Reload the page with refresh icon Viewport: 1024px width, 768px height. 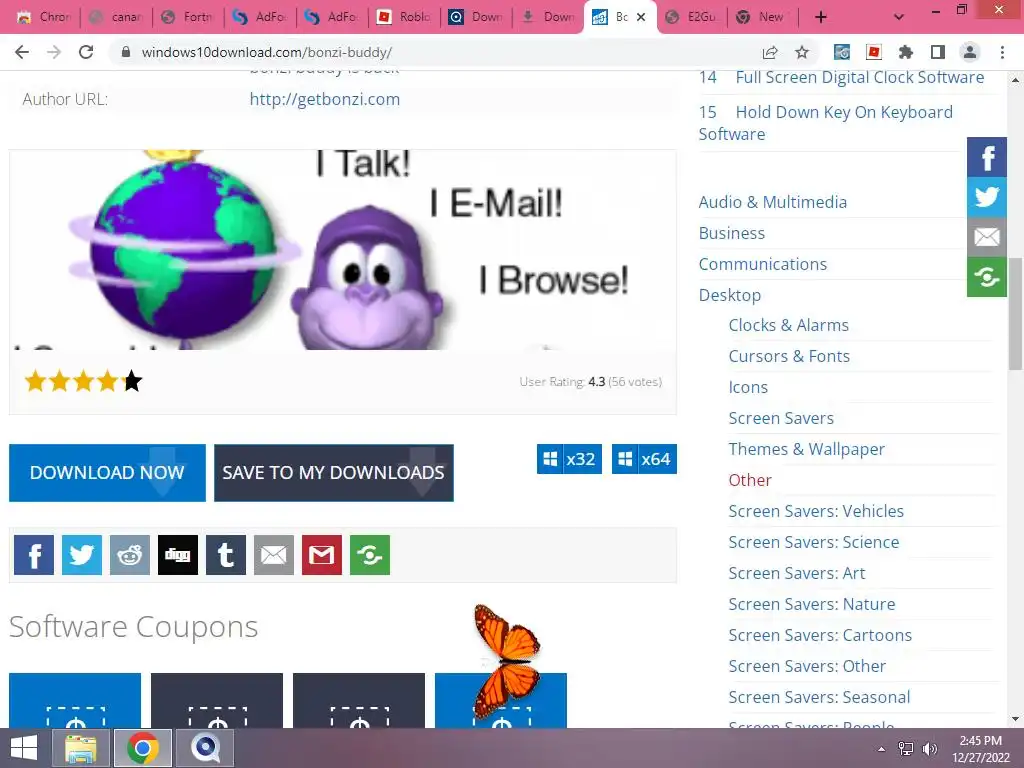pos(86,52)
